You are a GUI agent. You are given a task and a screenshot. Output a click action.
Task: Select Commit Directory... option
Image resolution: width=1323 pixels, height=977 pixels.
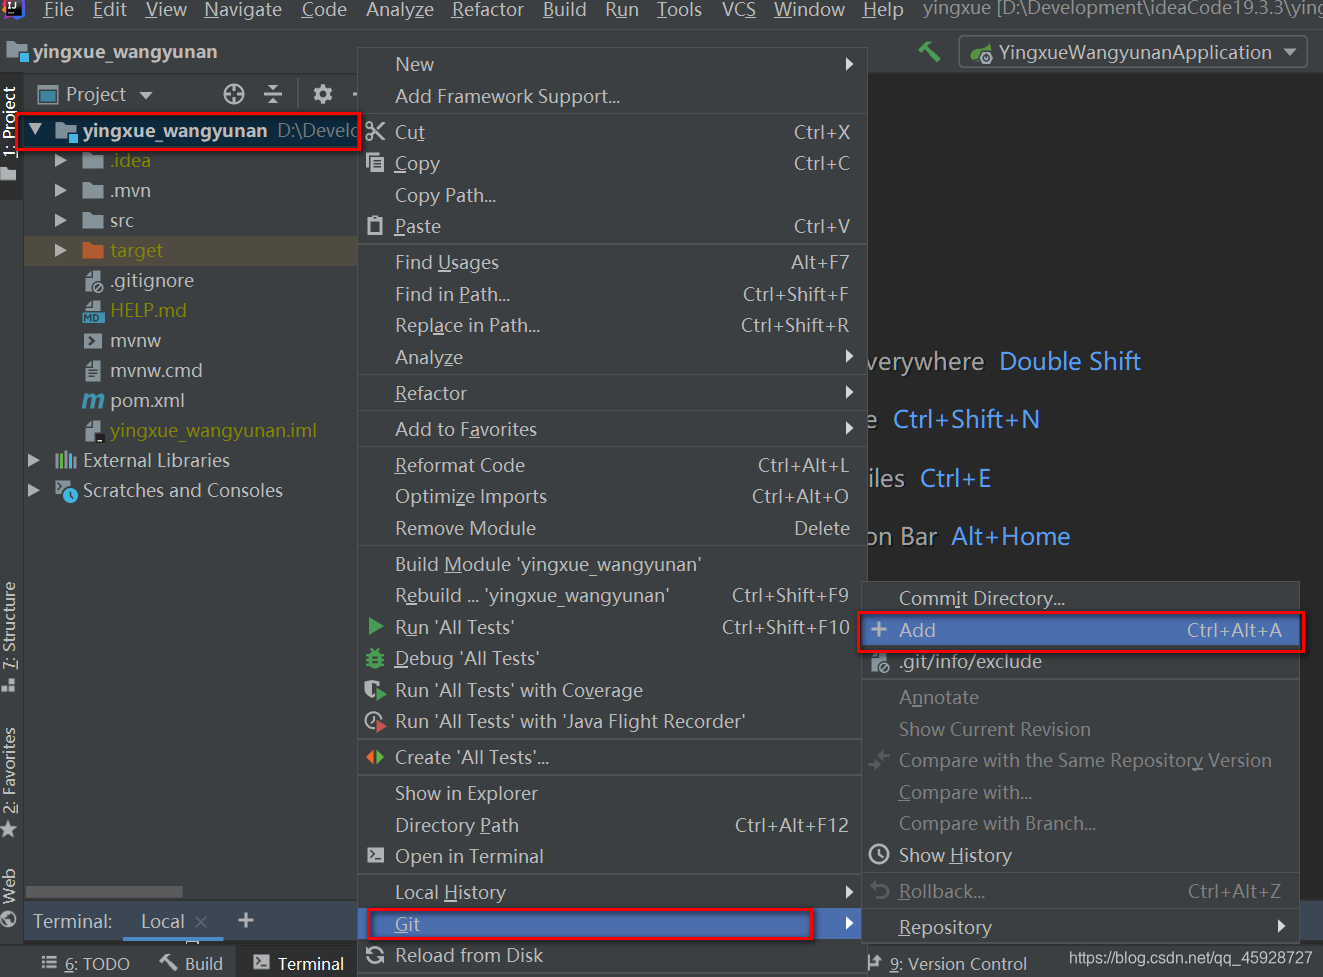pos(1081,598)
